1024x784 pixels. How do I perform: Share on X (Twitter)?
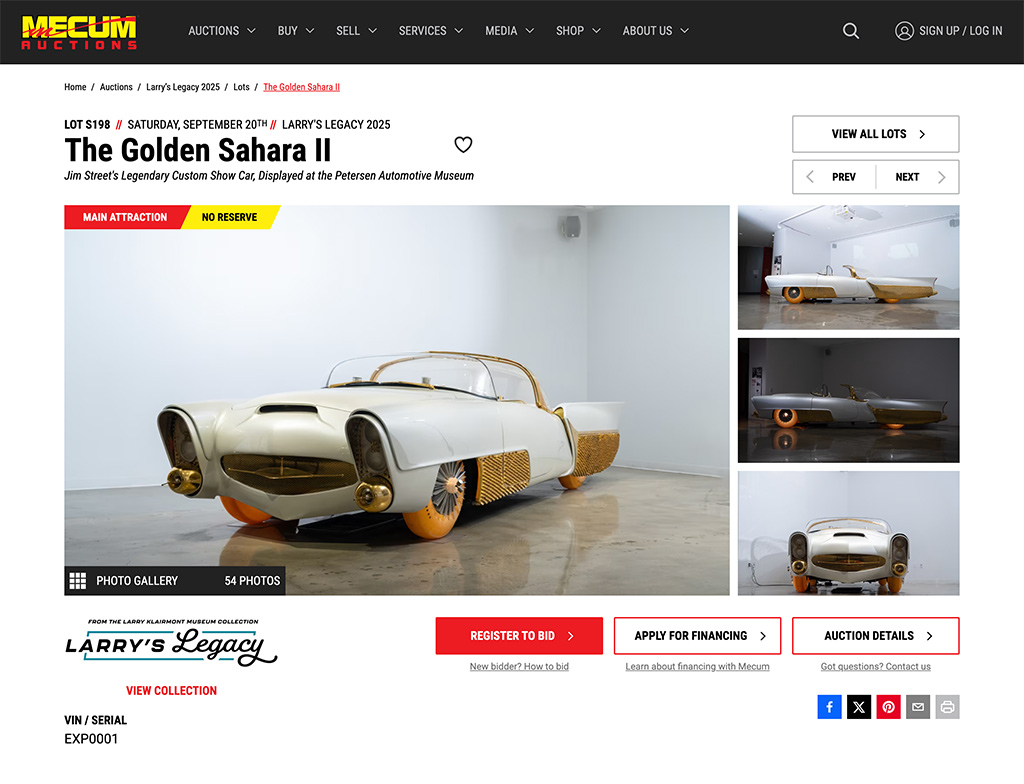click(x=859, y=707)
